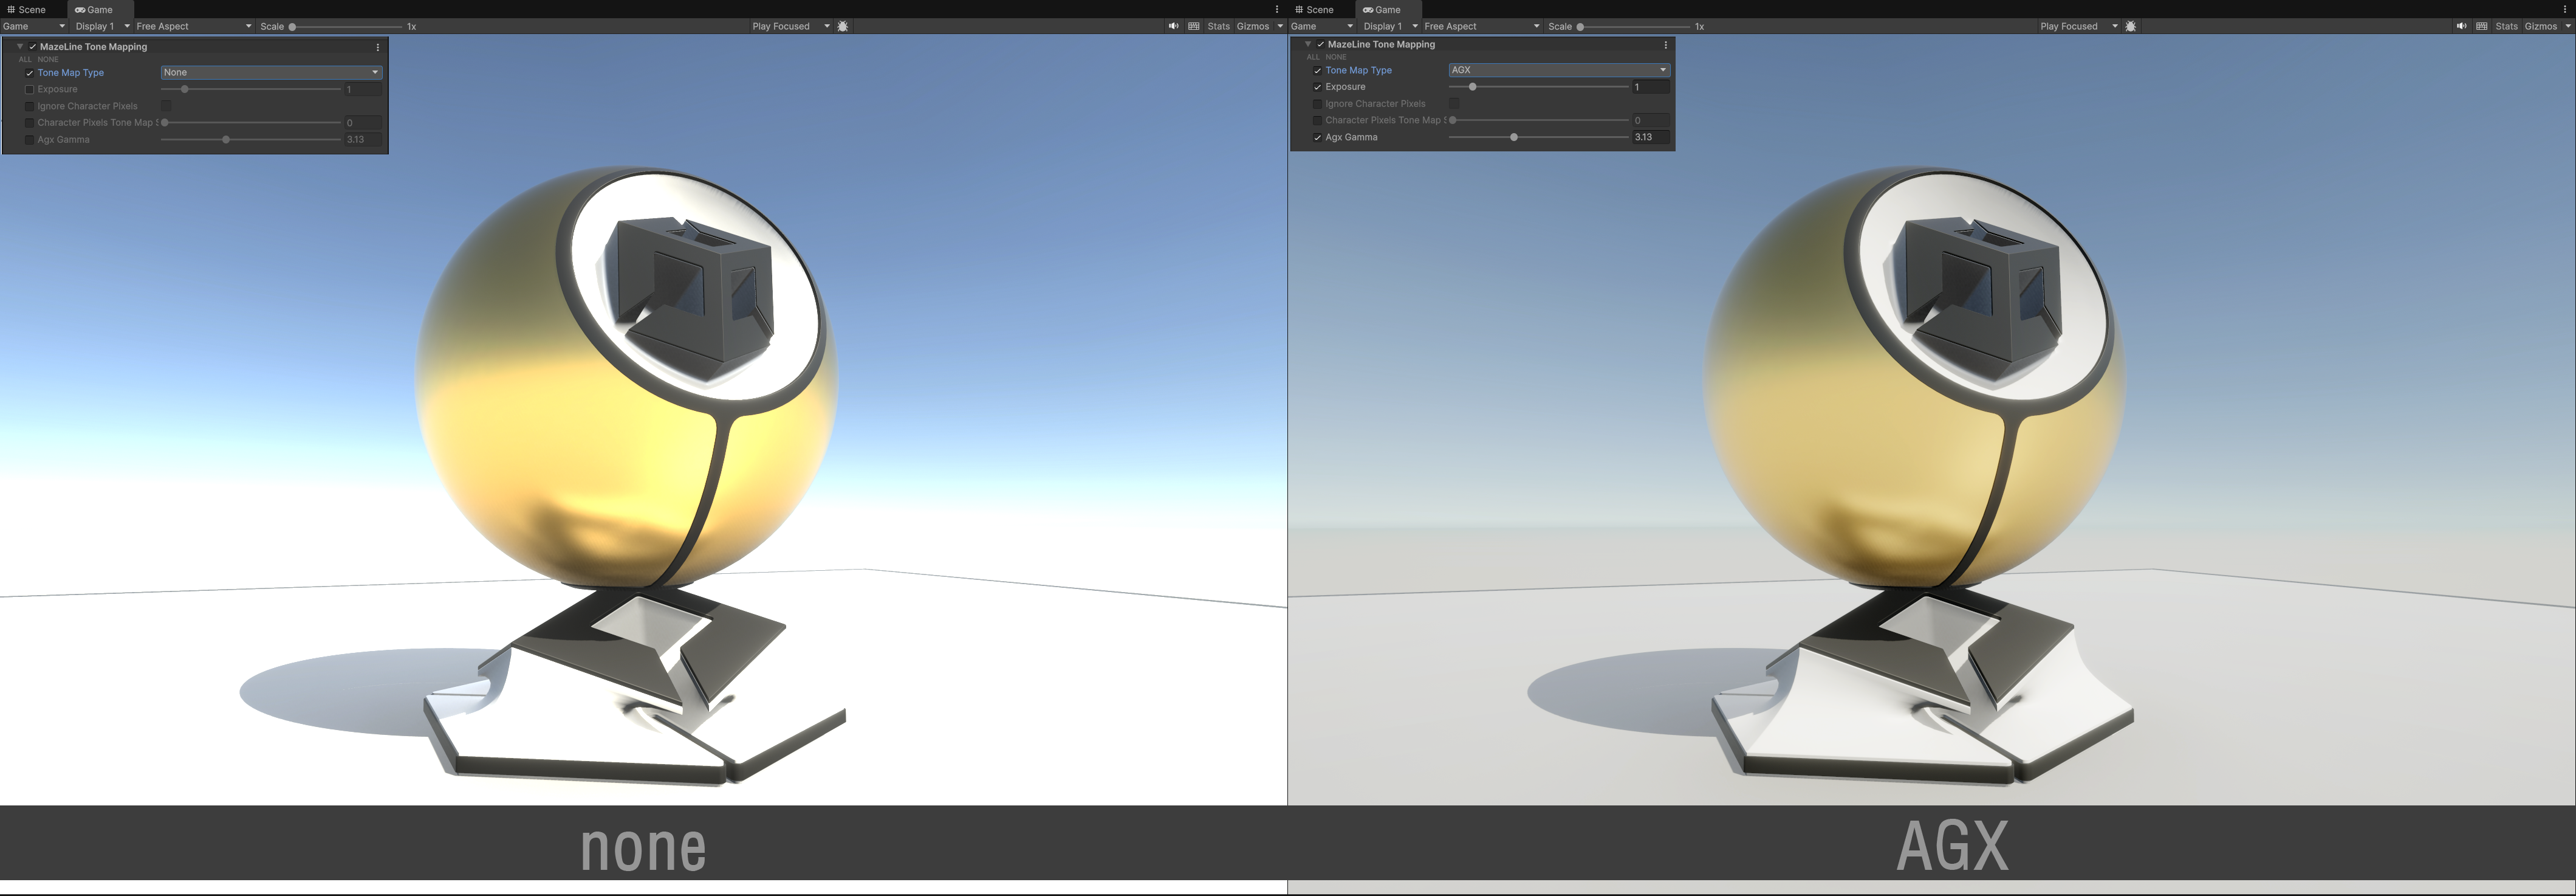This screenshot has width=2576, height=896.
Task: Click the bug icon beside Play Focused in left view
Action: coord(842,26)
